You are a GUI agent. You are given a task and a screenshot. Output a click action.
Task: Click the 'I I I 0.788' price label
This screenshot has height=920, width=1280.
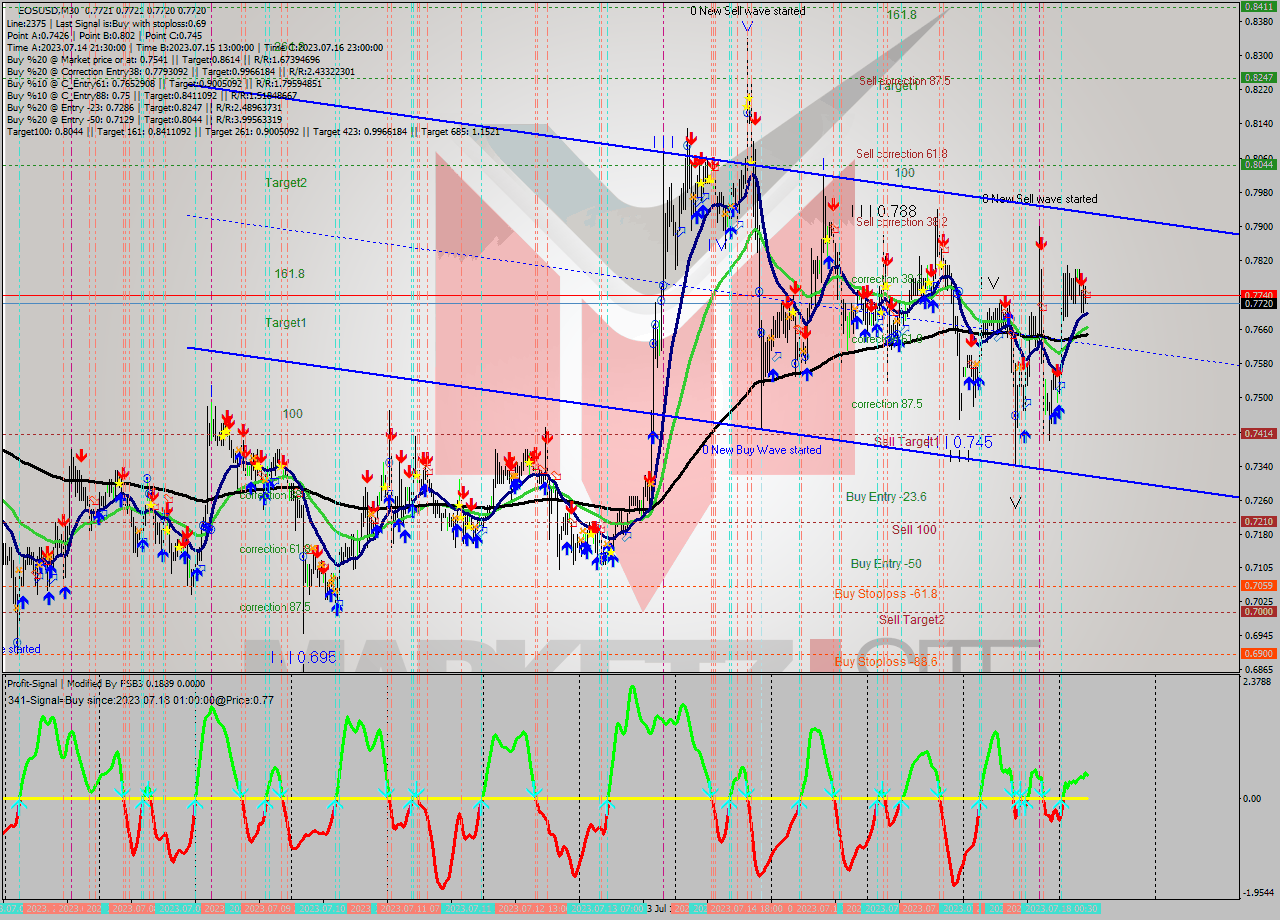[x=884, y=211]
